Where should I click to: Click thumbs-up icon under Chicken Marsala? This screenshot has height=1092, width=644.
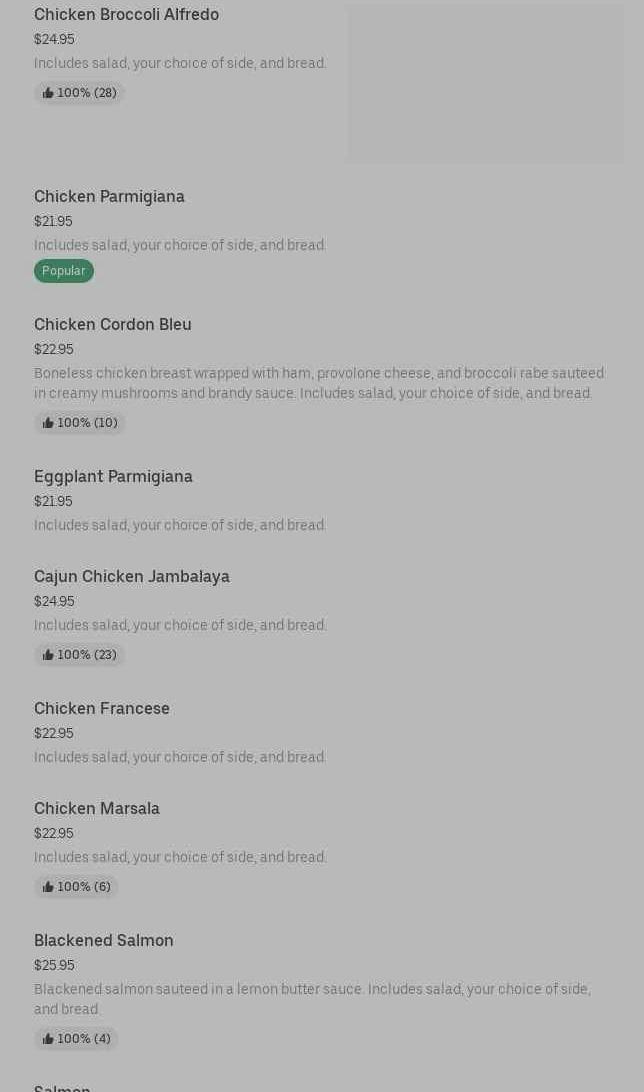point(48,887)
